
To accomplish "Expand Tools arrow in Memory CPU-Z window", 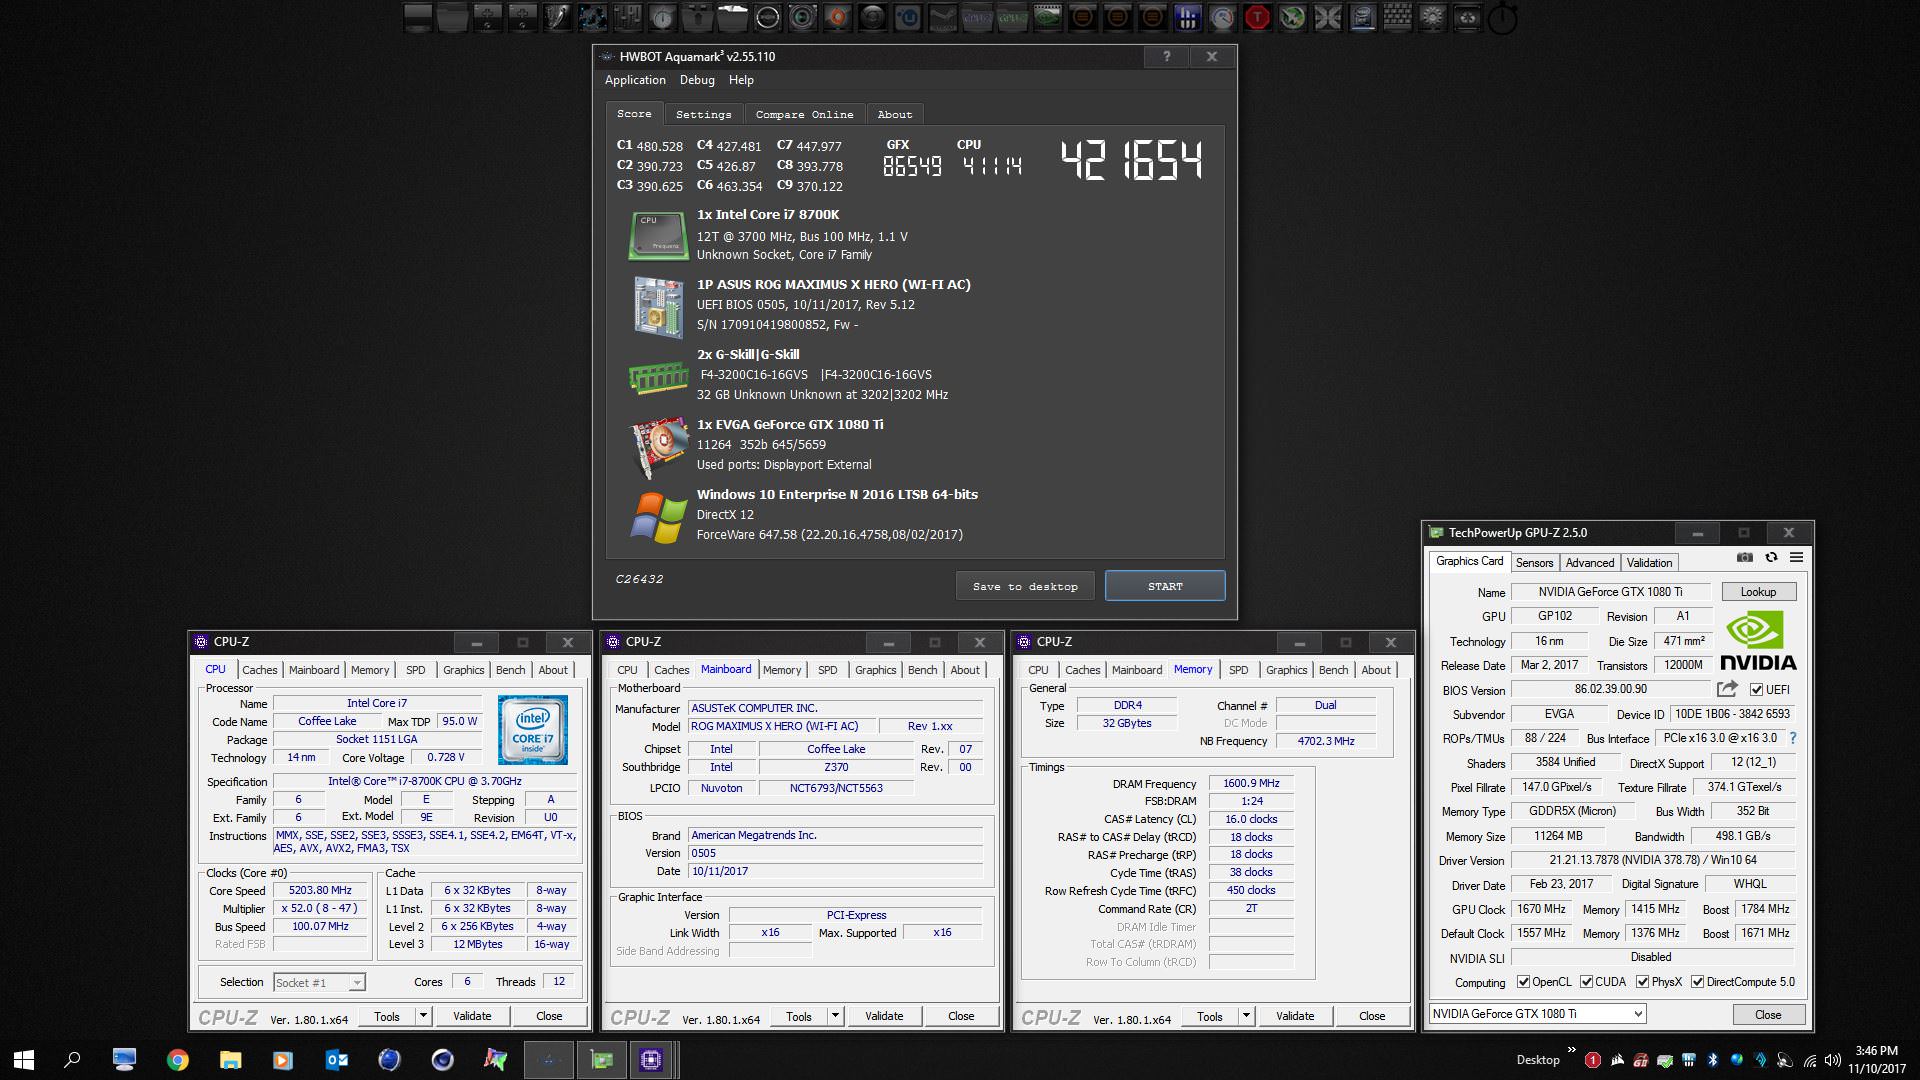I will tap(1246, 1016).
